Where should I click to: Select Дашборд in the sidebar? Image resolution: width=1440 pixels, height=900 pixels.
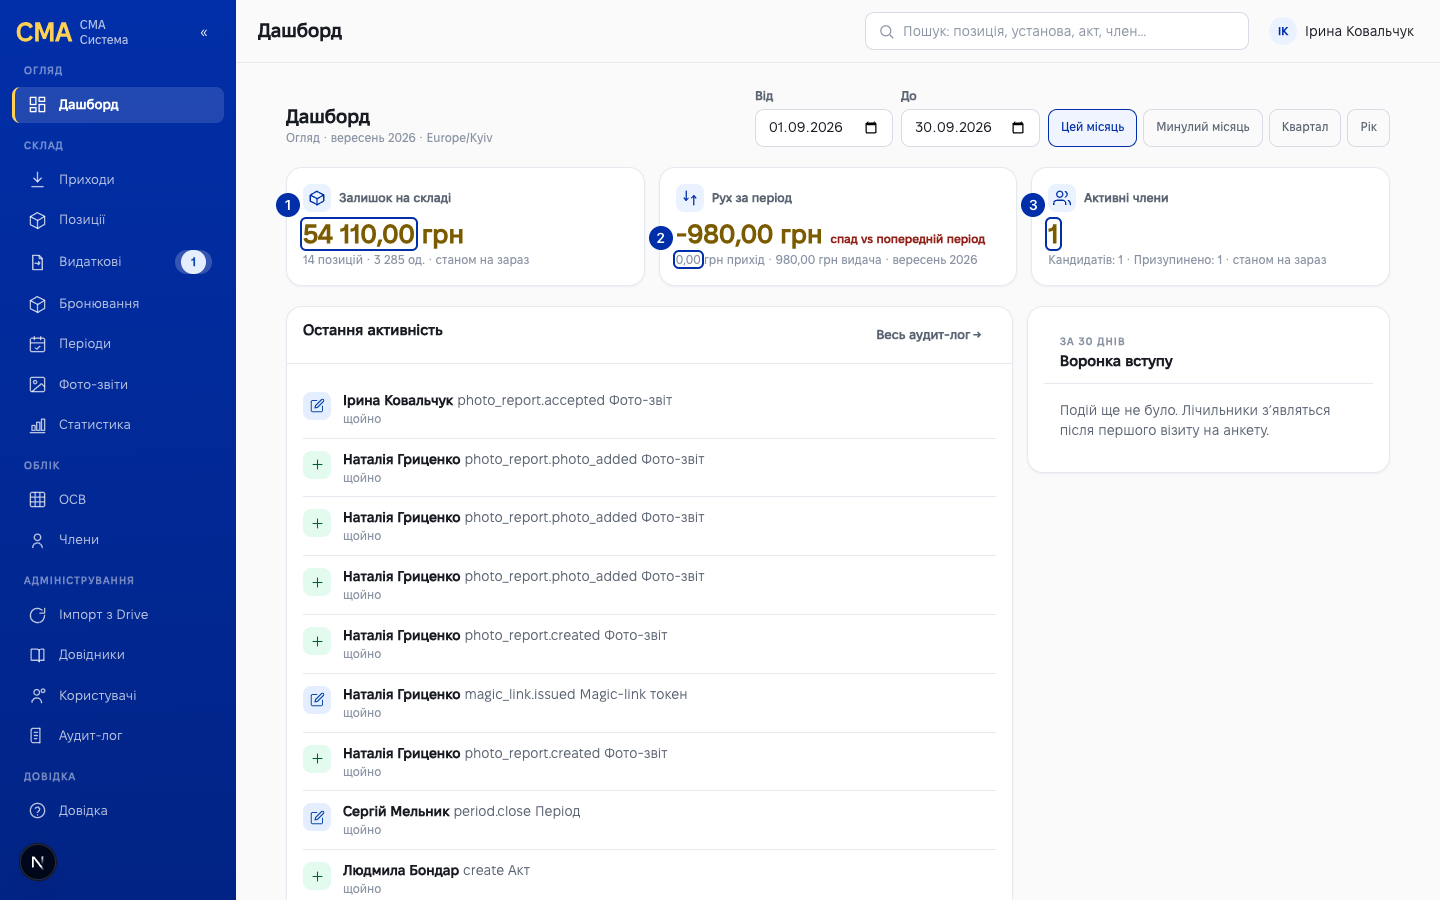point(118,105)
